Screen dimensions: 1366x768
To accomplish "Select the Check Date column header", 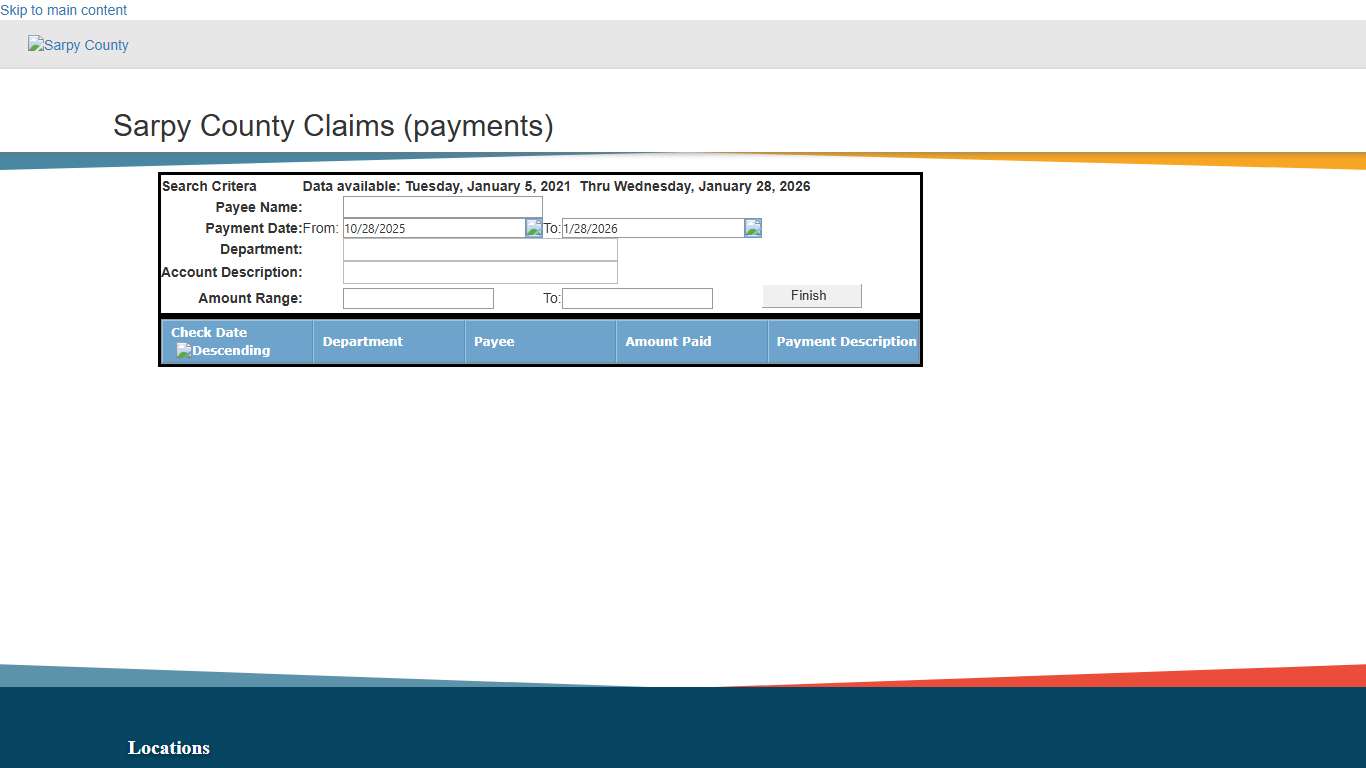I will [x=208, y=332].
